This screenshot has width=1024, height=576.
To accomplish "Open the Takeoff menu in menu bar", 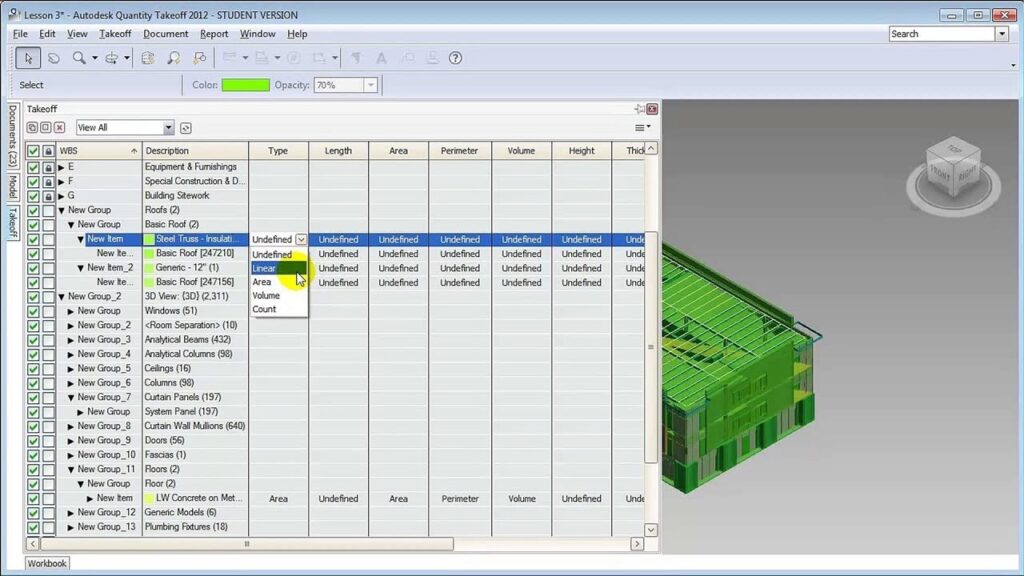I will click(x=115, y=34).
